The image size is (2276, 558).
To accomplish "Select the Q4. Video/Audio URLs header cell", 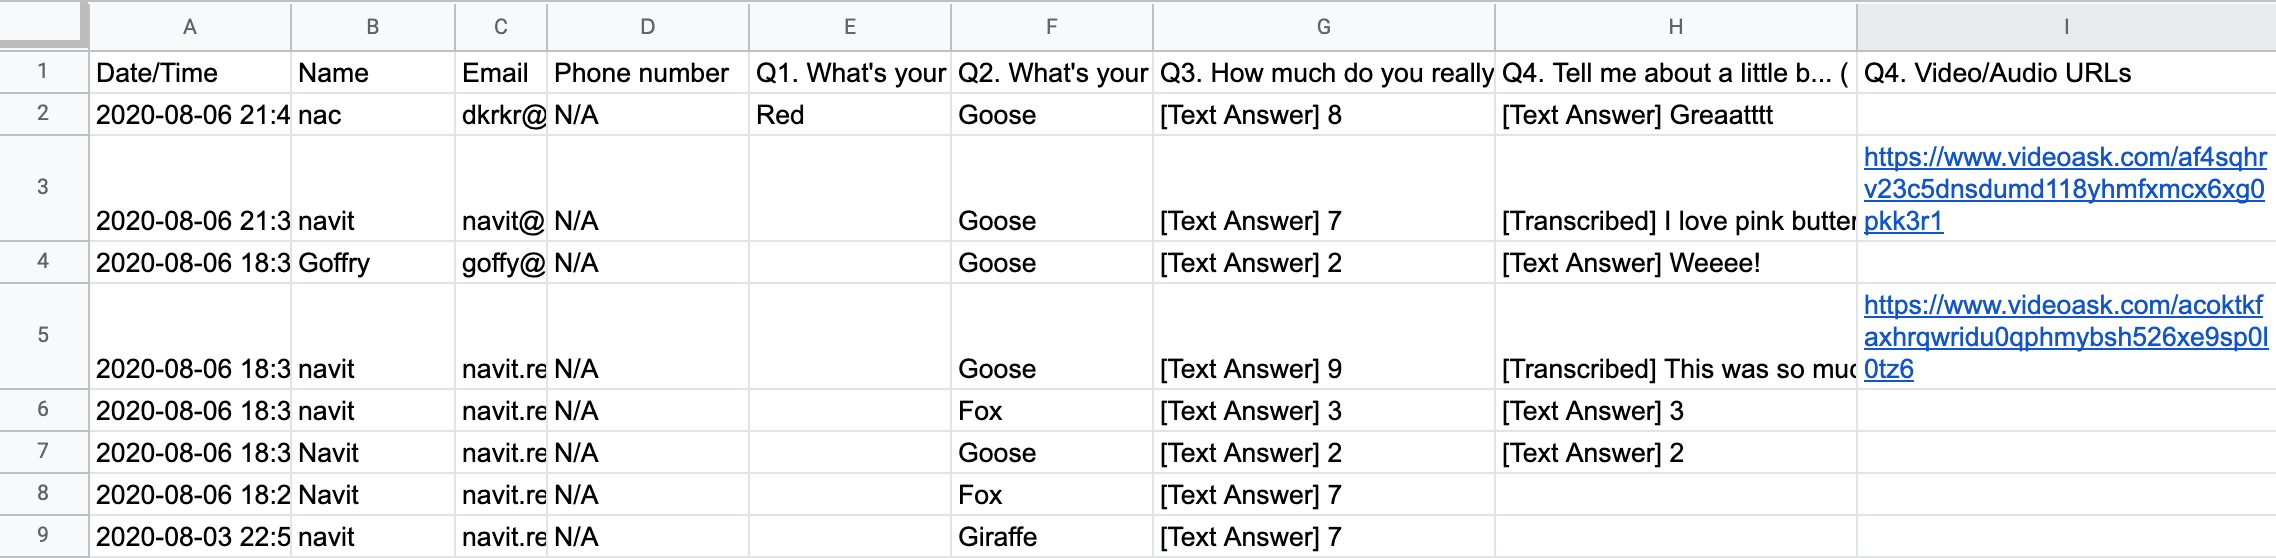I will click(x=2066, y=73).
